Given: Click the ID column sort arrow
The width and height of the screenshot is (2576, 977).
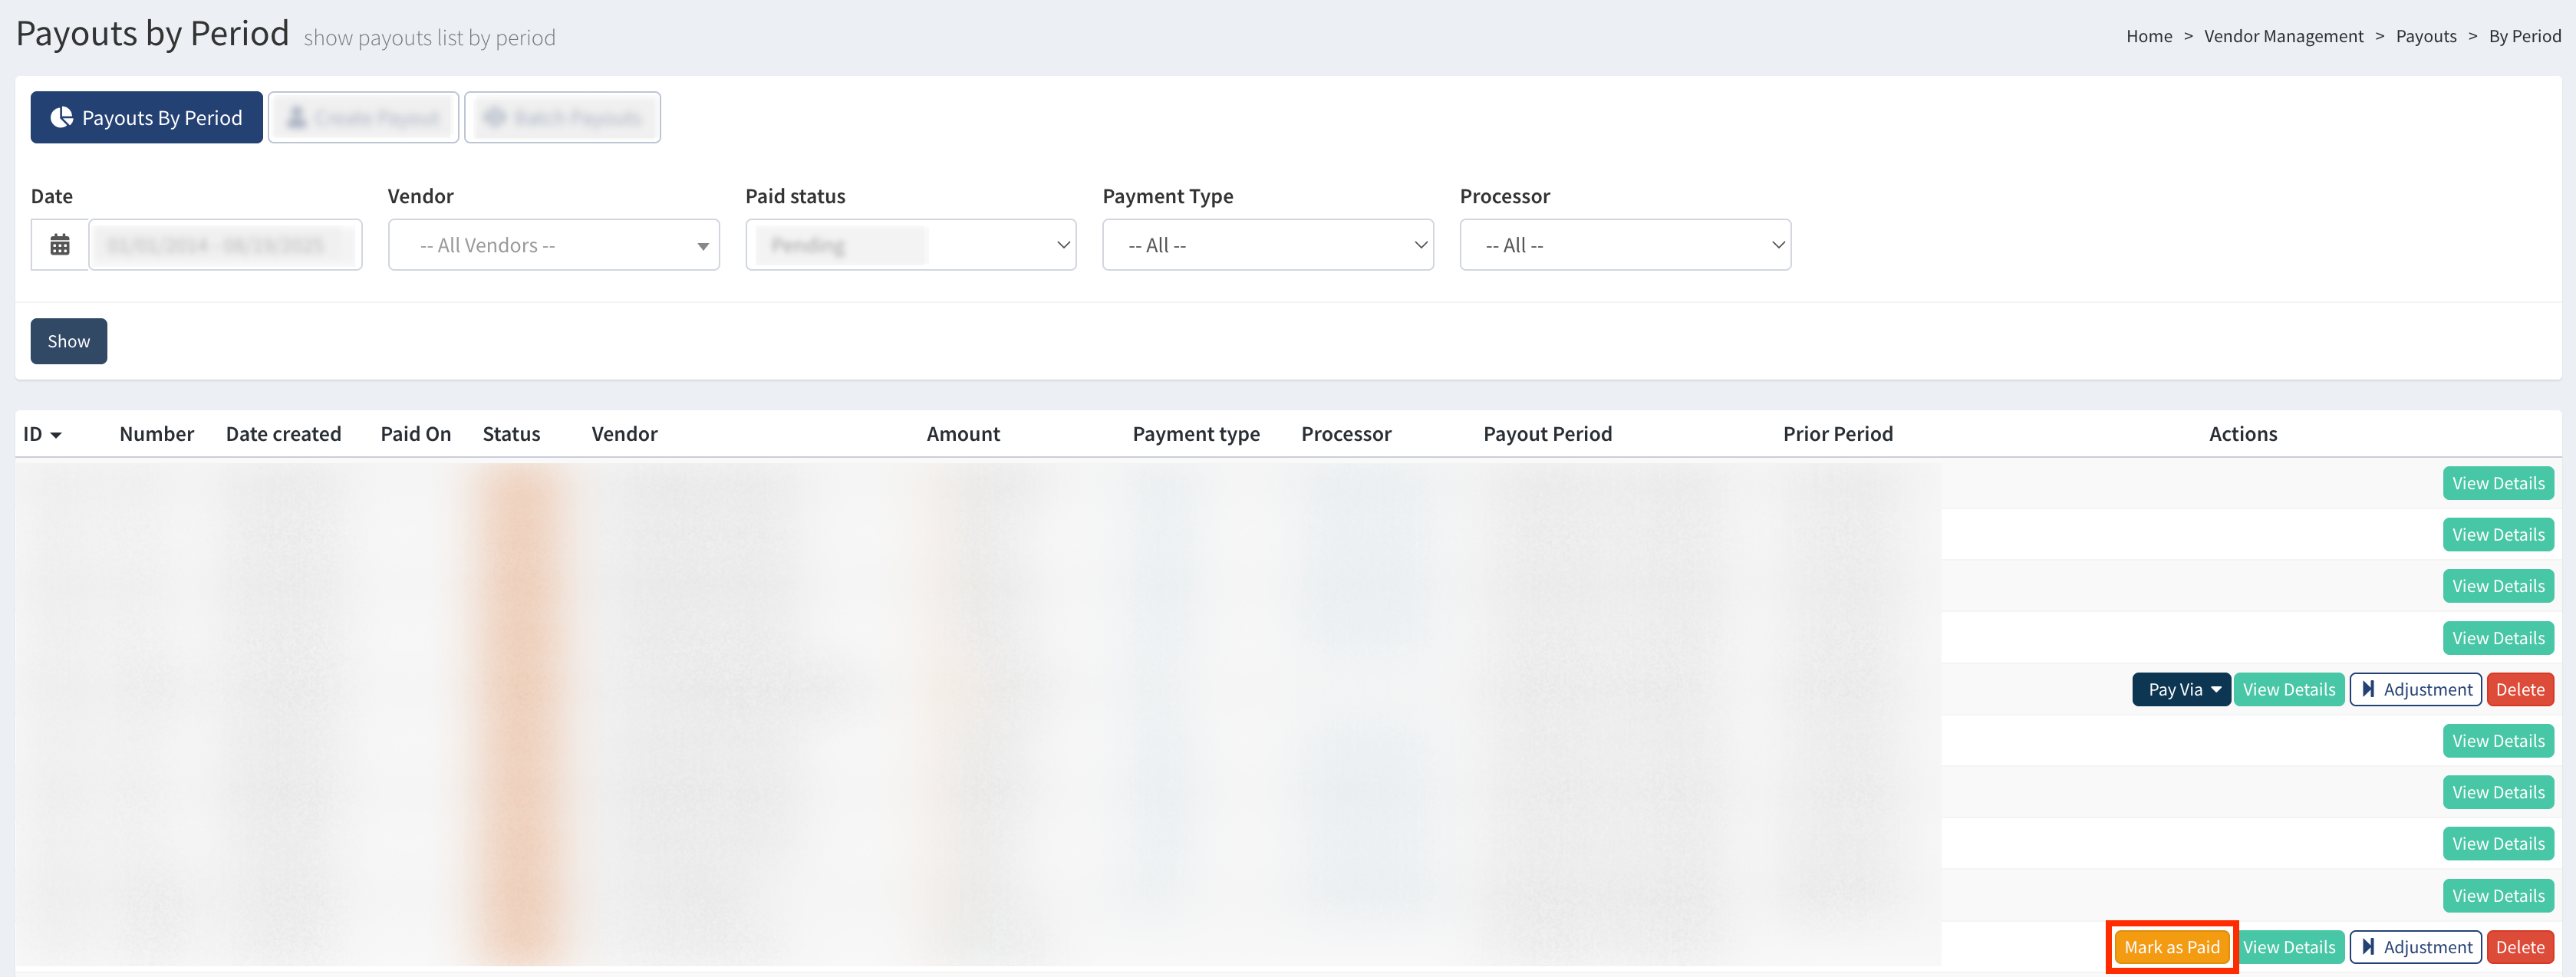Looking at the screenshot, I should click(x=56, y=435).
